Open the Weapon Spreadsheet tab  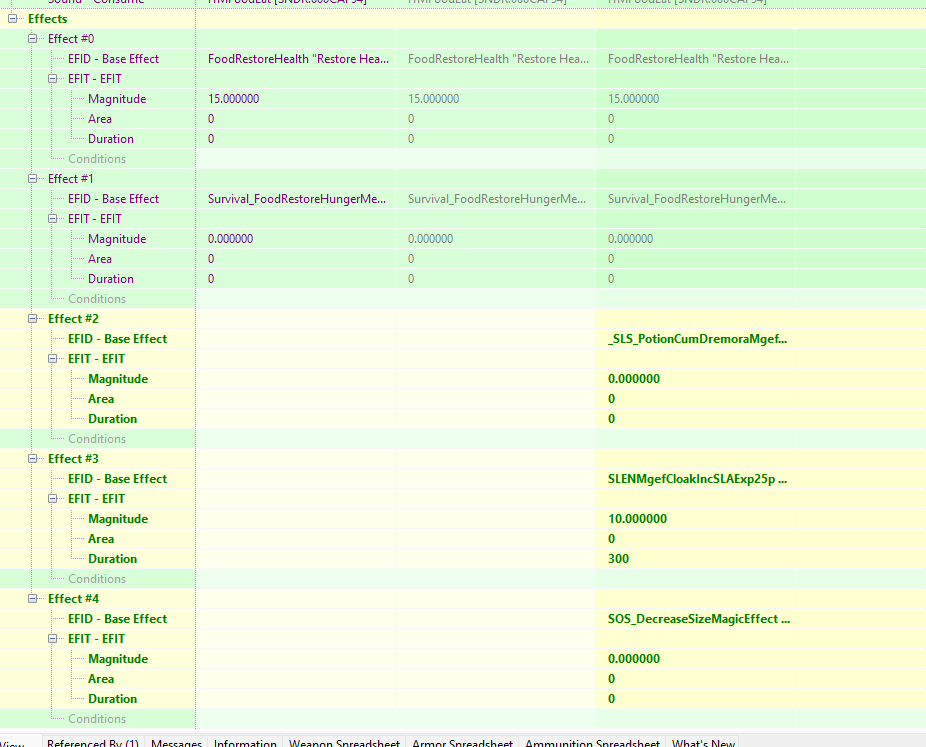(x=344, y=742)
